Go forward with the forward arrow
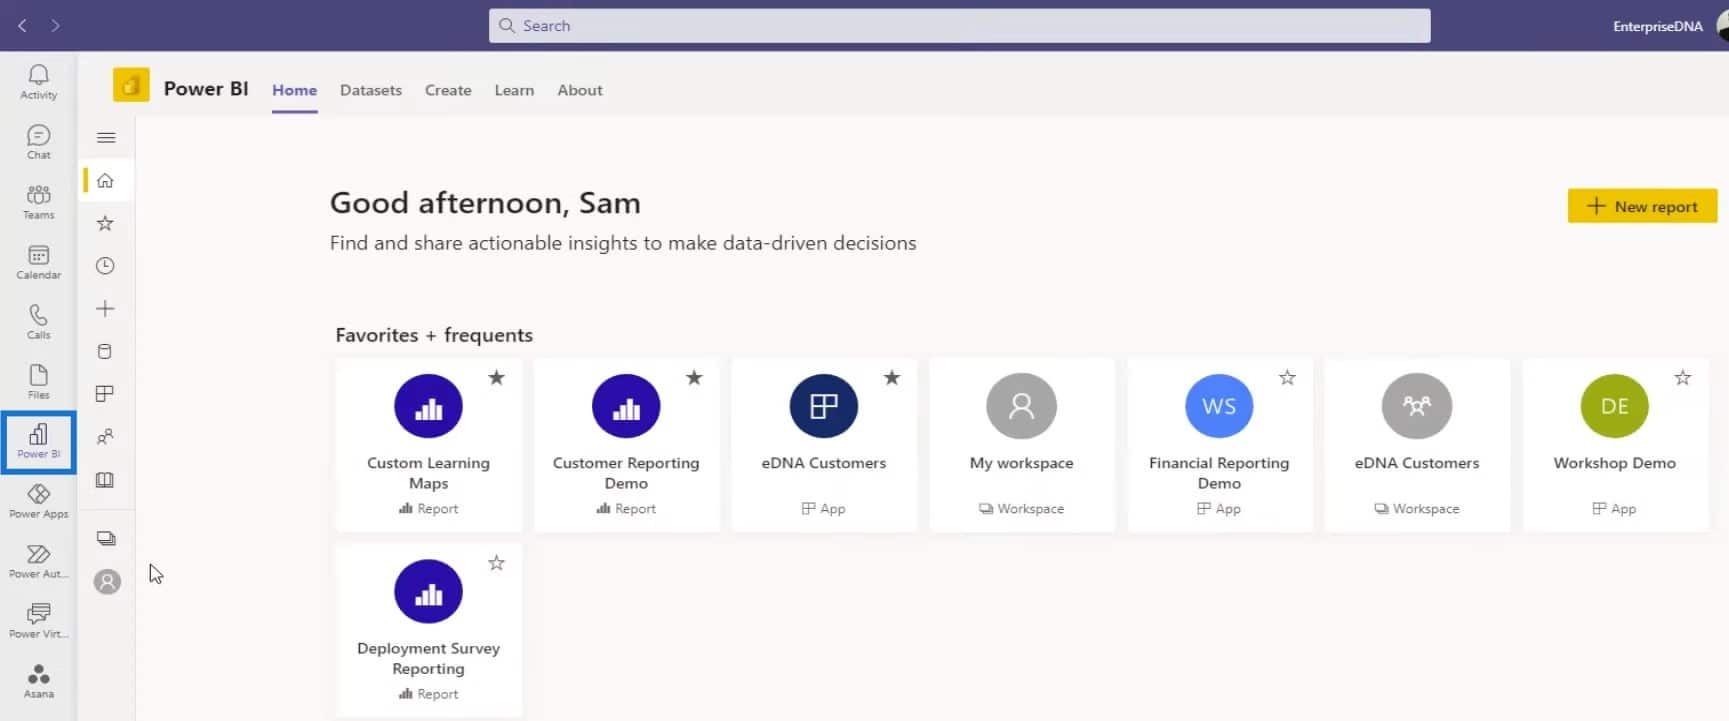1729x721 pixels. click(55, 26)
